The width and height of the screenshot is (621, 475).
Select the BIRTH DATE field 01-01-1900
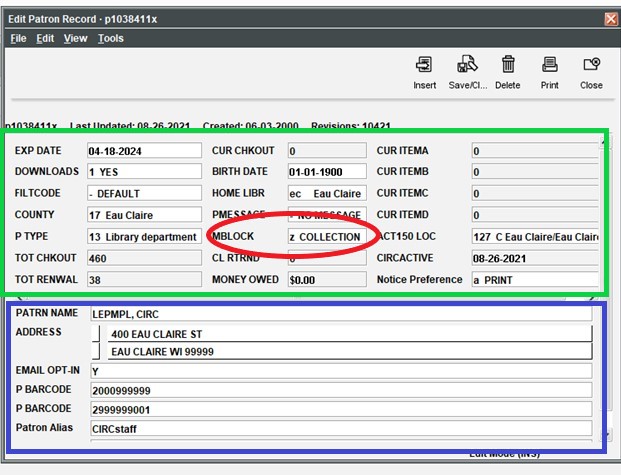pyautogui.click(x=327, y=172)
